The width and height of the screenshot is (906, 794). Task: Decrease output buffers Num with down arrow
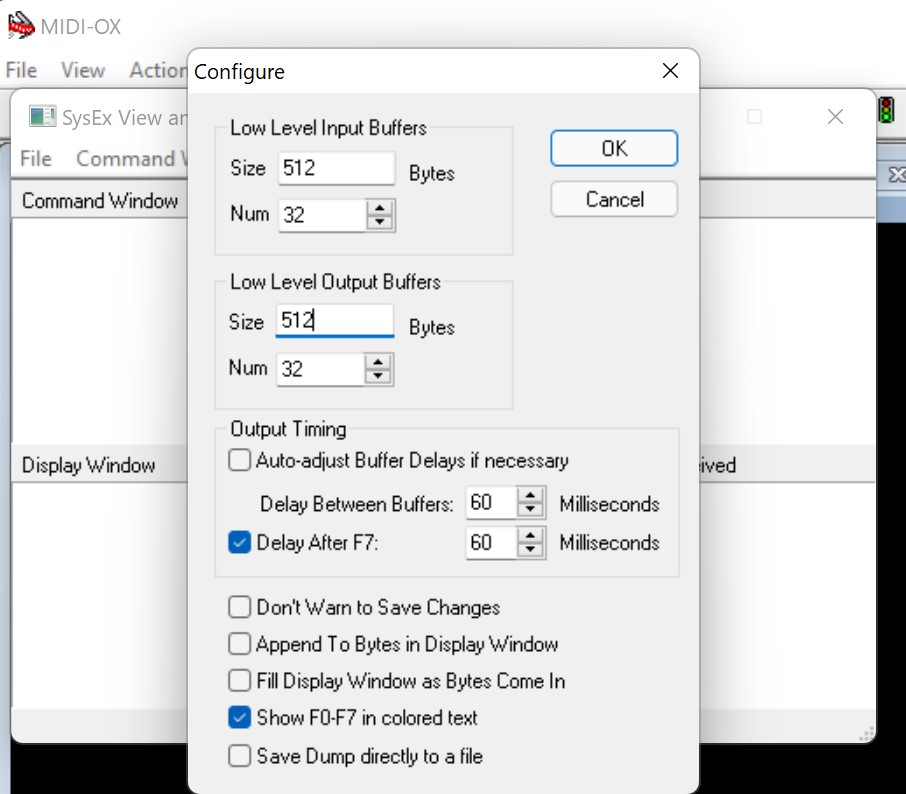tap(379, 376)
